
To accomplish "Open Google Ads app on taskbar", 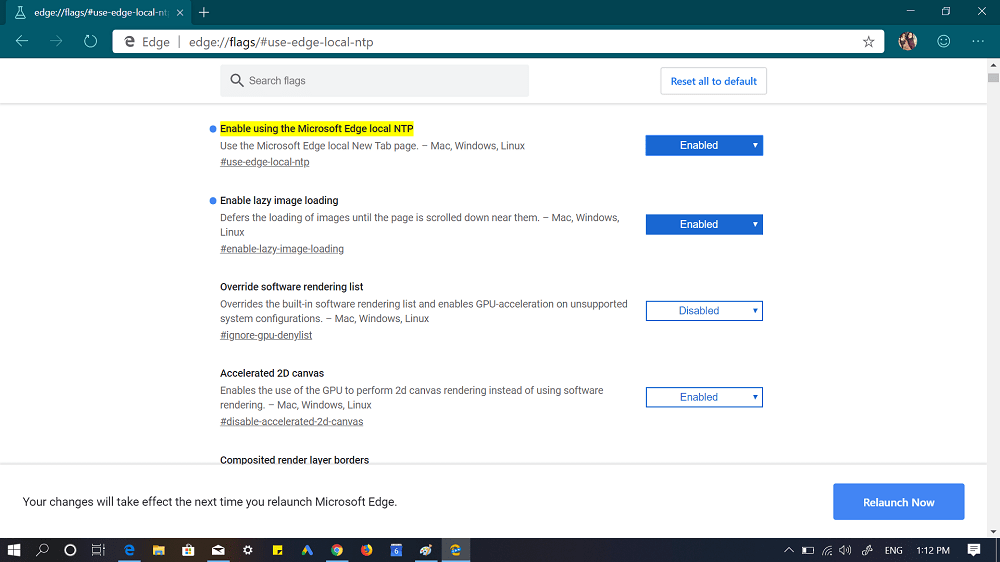I will [x=307, y=550].
